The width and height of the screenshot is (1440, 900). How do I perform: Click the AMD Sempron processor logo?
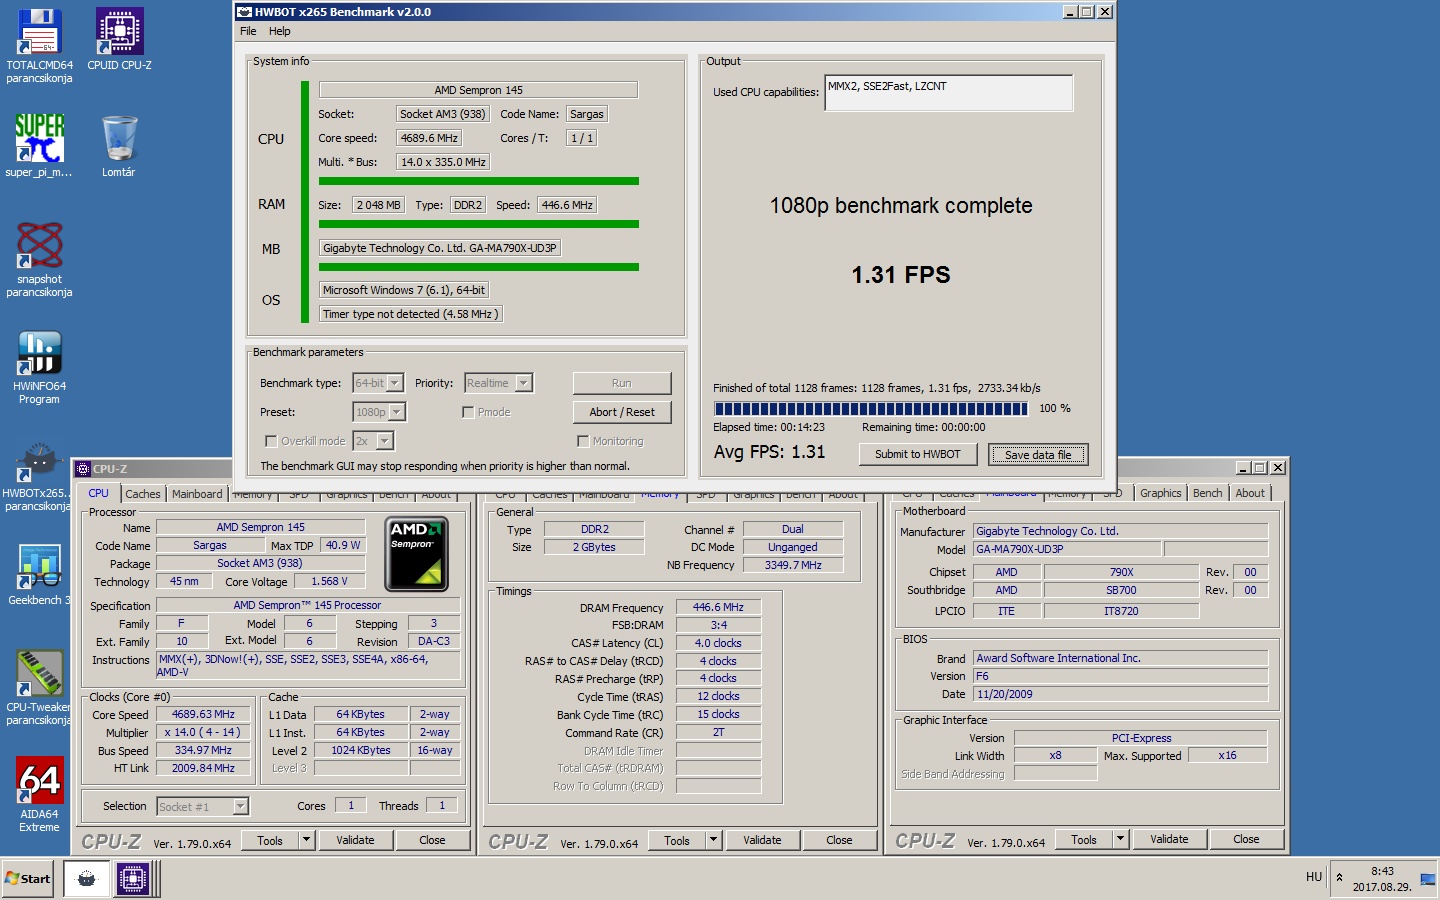coord(416,554)
